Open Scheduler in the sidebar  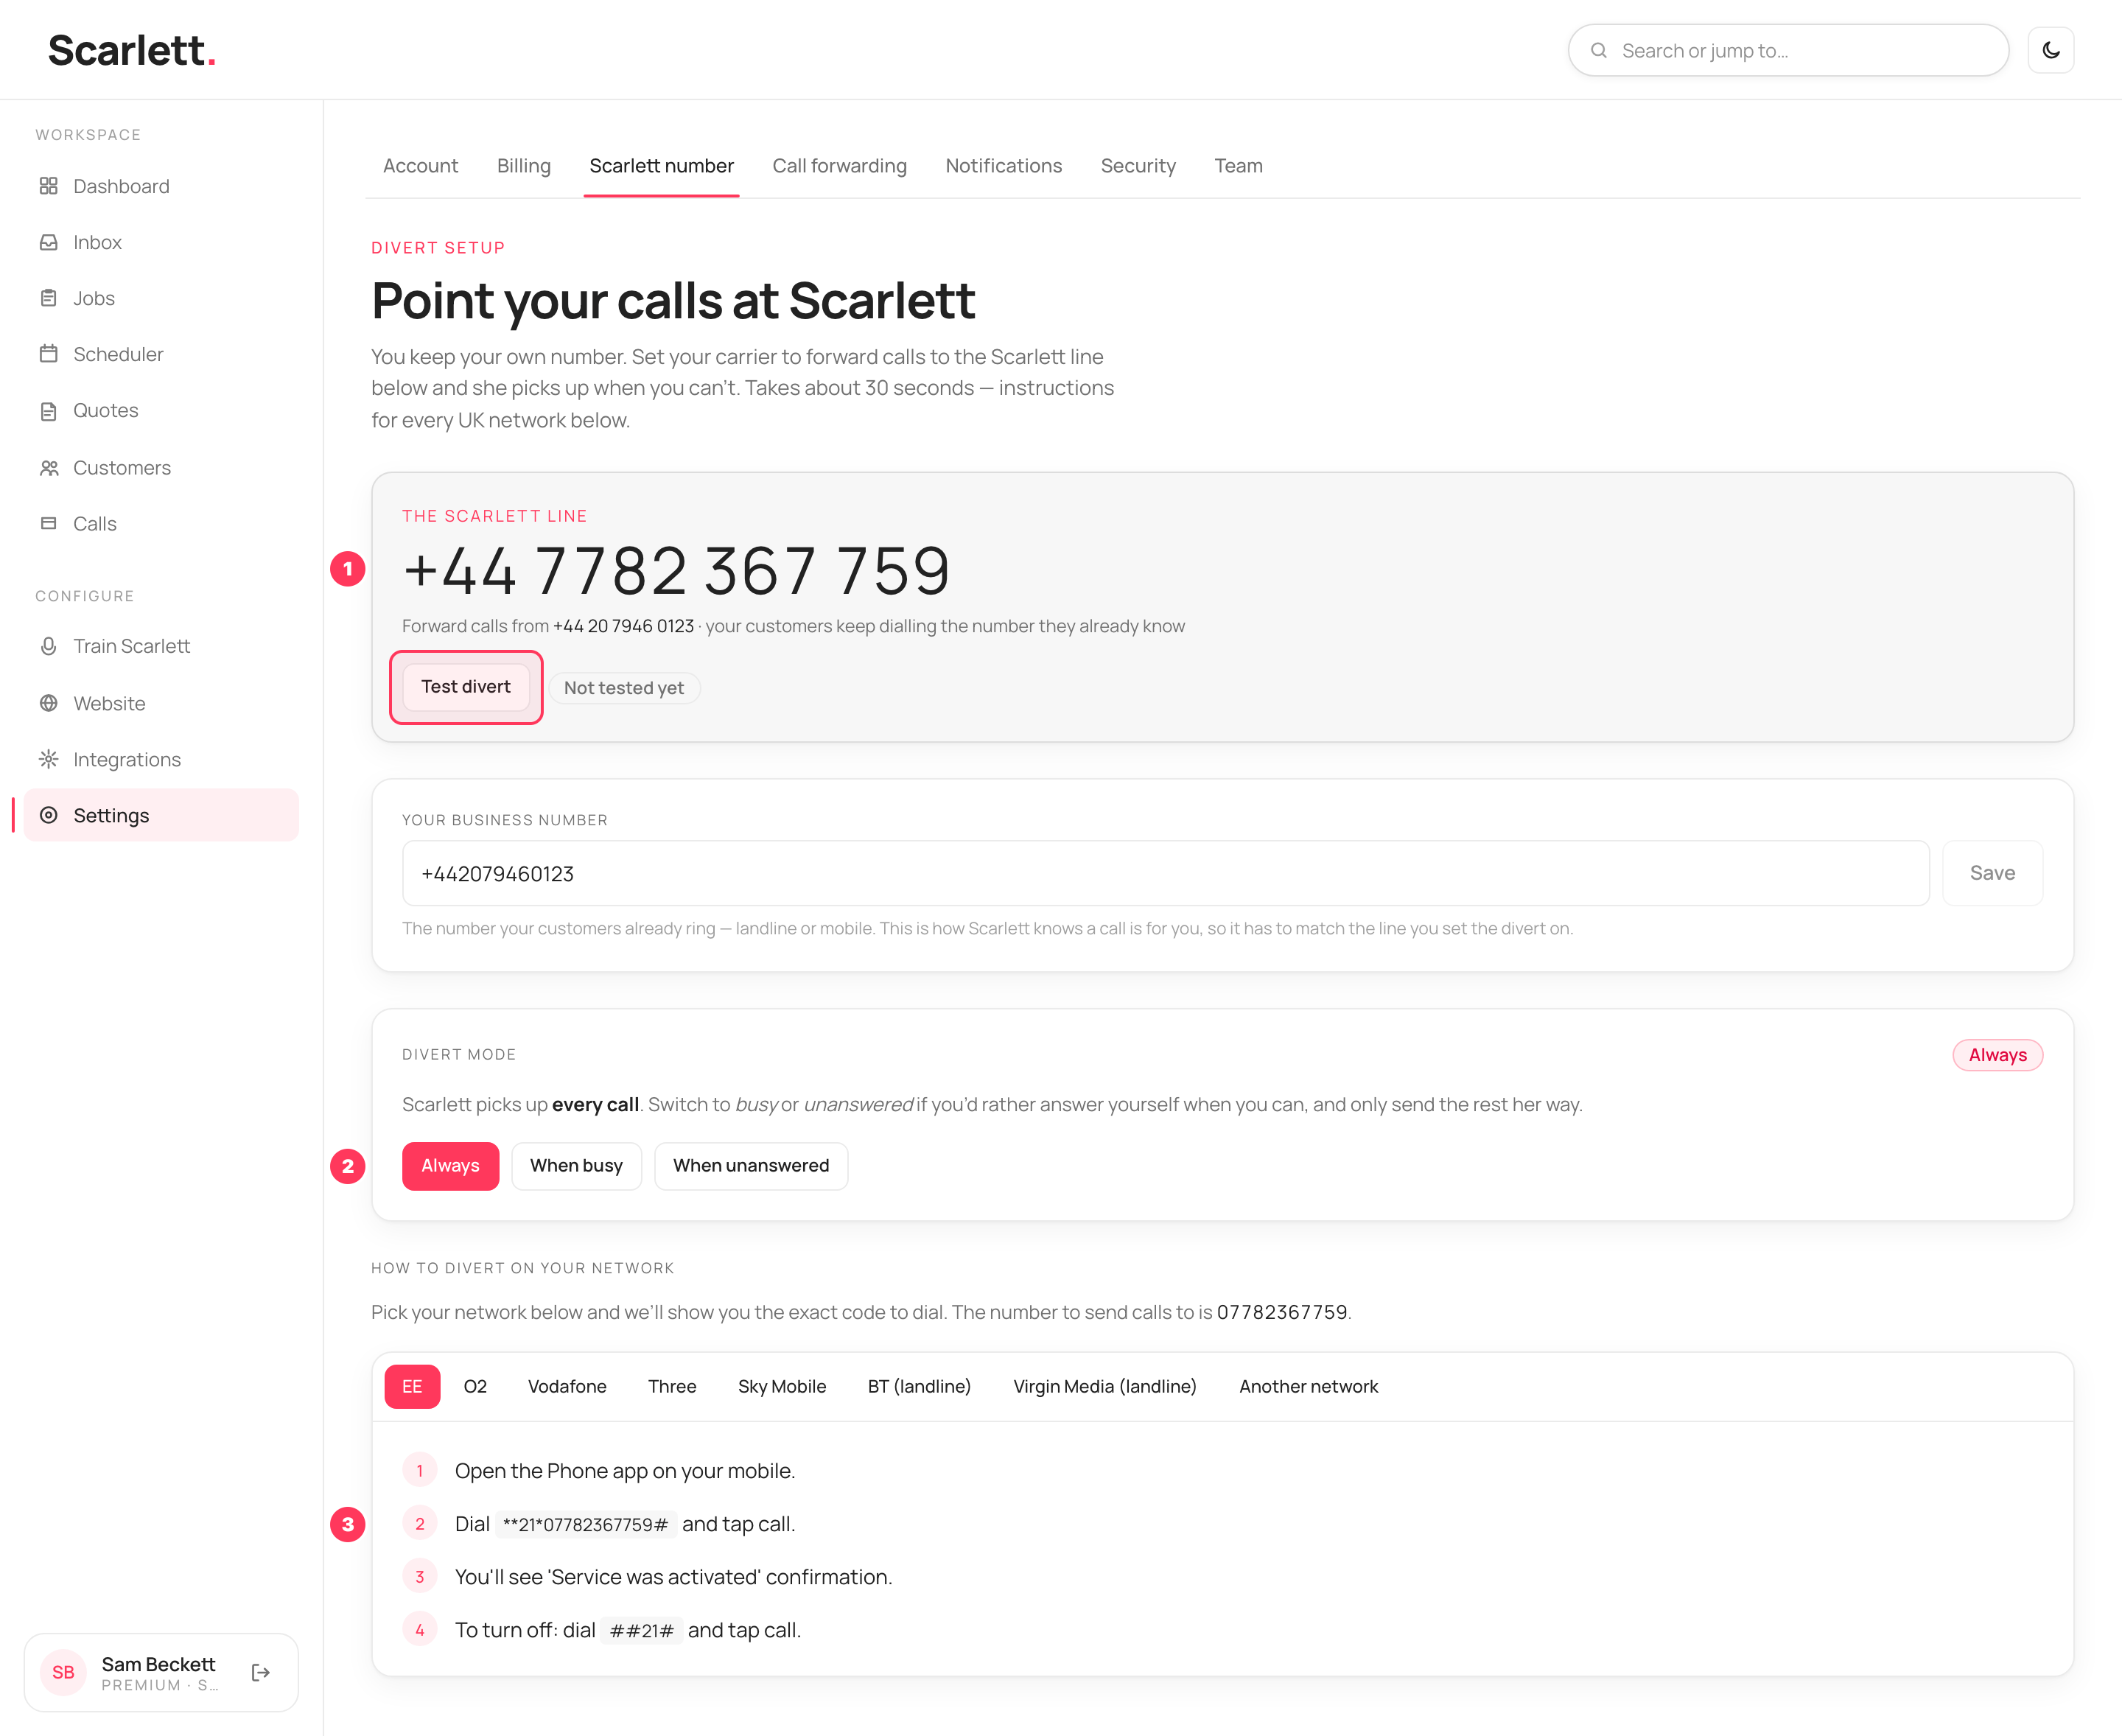click(x=161, y=354)
